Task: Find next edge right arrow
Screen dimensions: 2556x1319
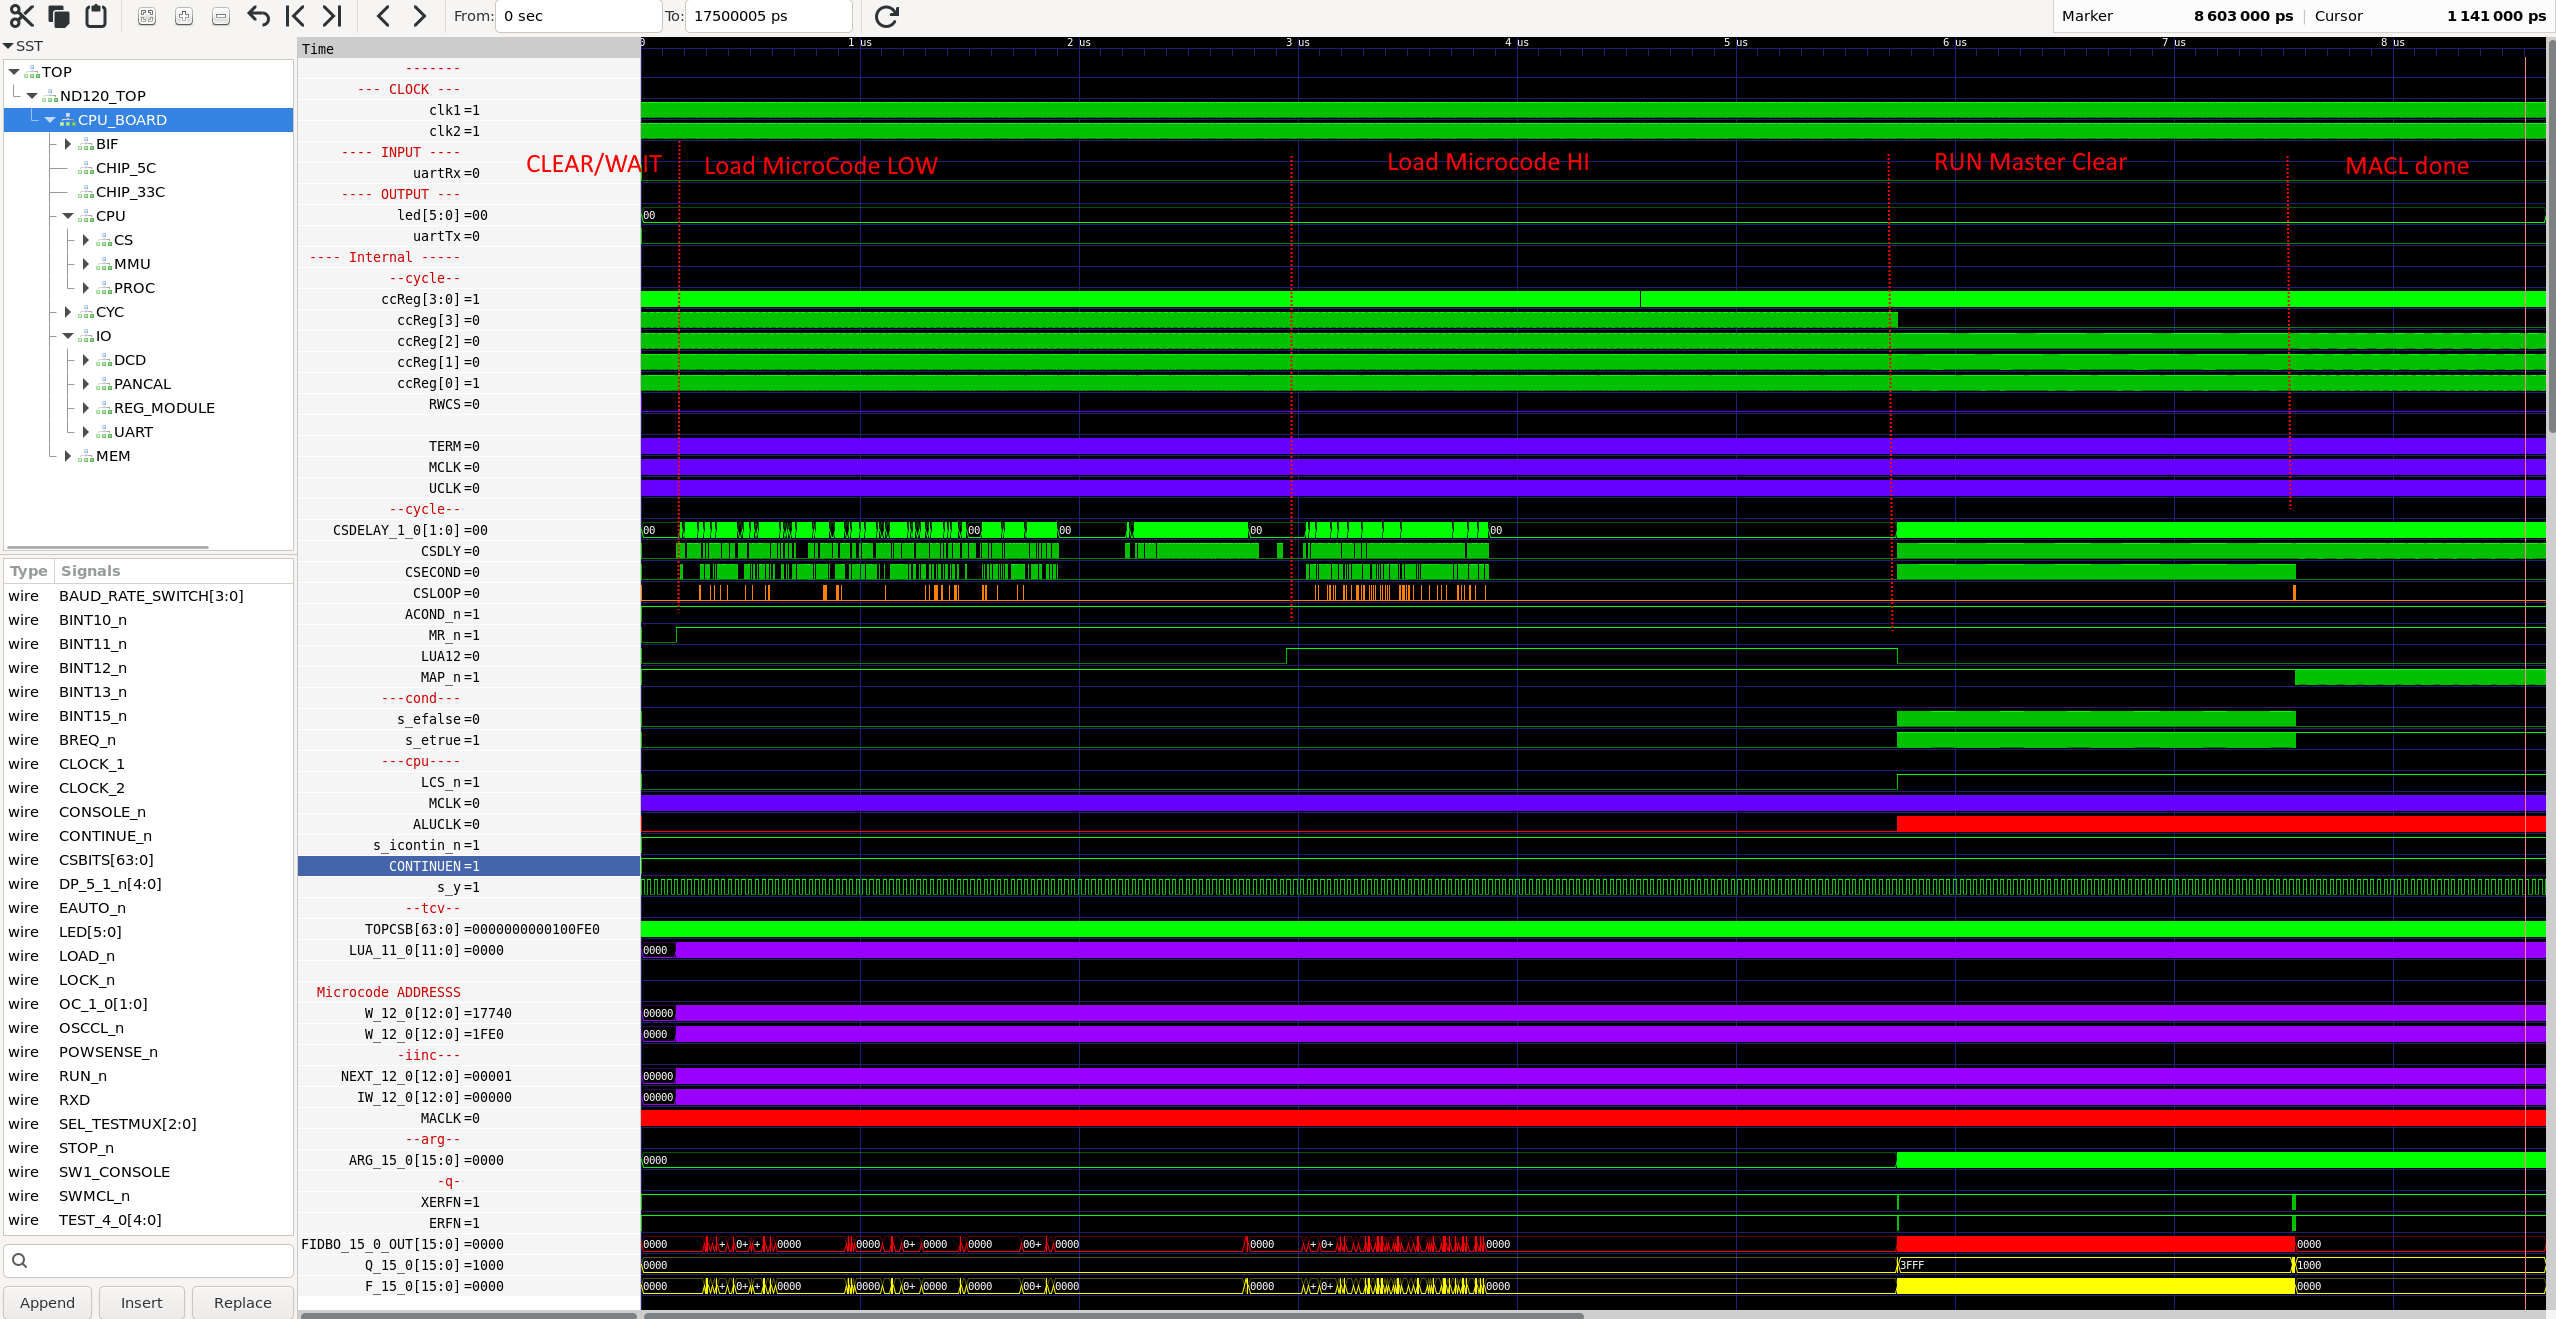Action: (x=420, y=16)
